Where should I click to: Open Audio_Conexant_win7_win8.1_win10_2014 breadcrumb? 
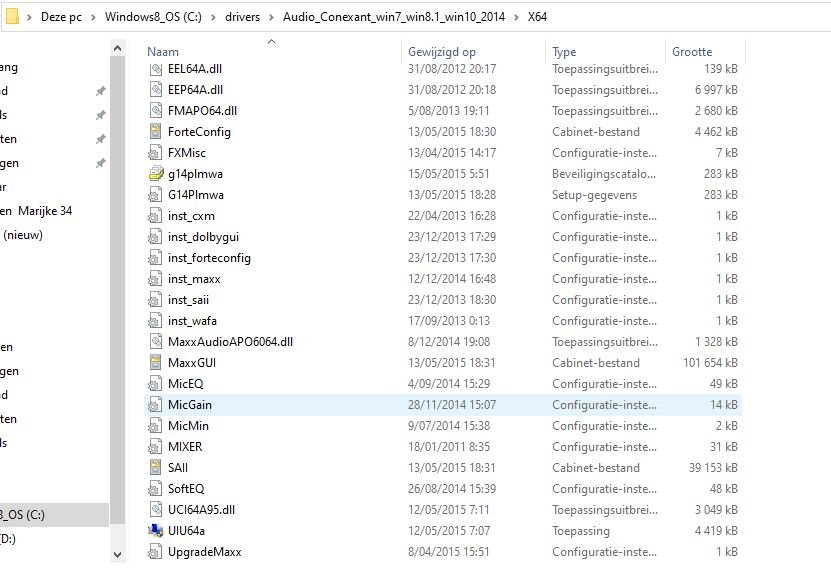[x=394, y=17]
